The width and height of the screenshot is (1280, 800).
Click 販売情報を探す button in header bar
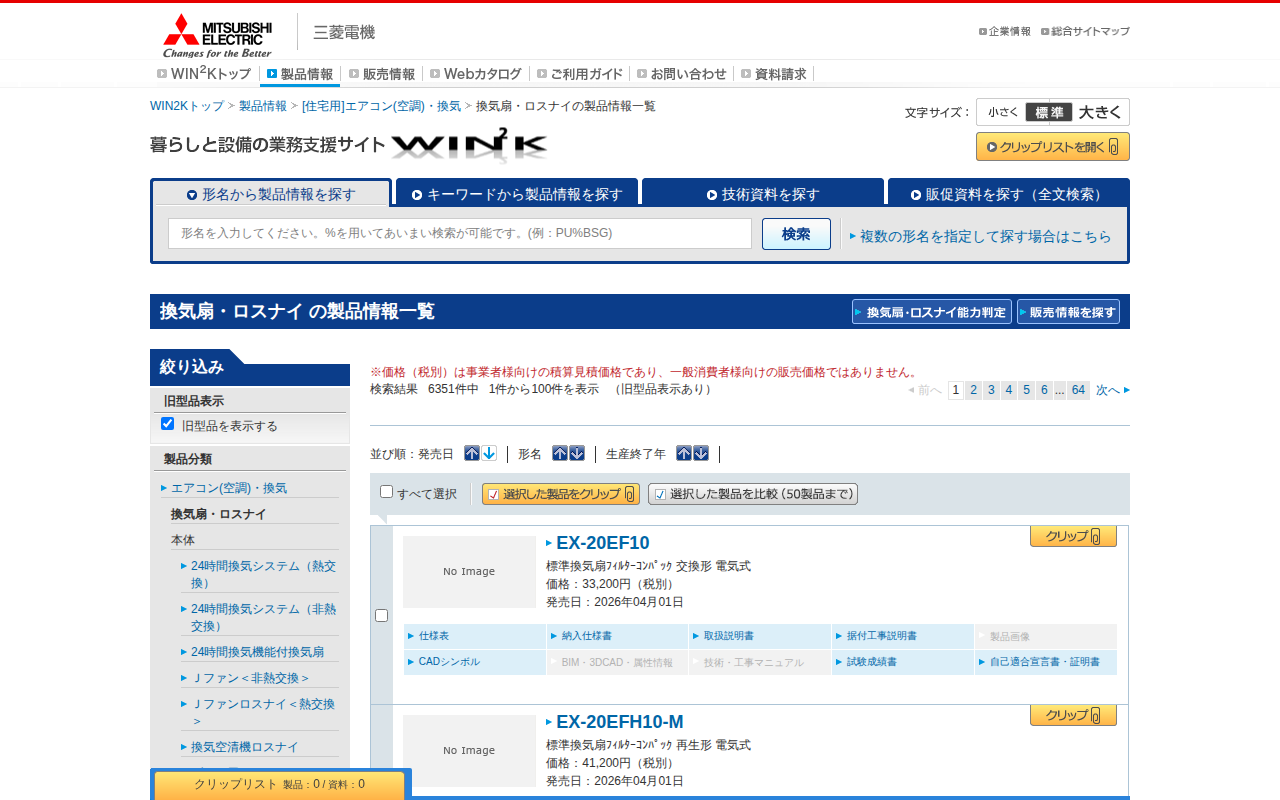pyautogui.click(x=1068, y=312)
